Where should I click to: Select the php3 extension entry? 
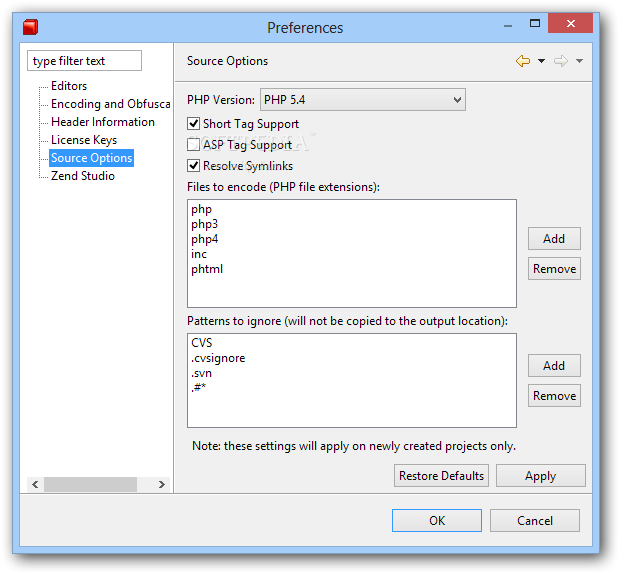tap(204, 224)
